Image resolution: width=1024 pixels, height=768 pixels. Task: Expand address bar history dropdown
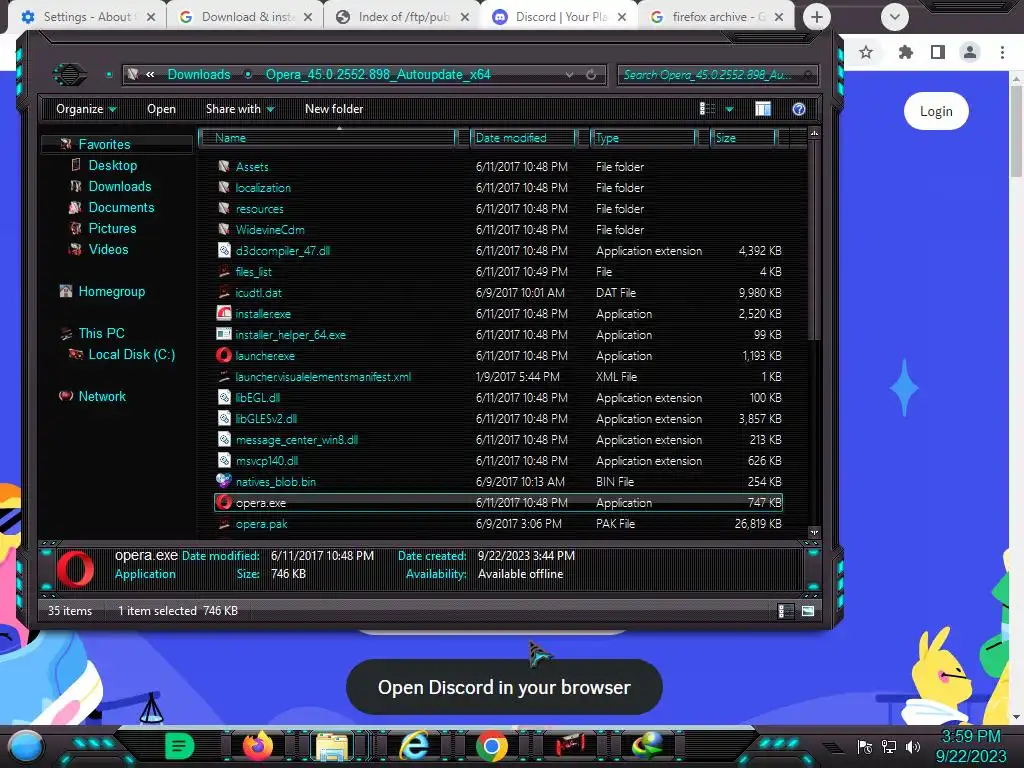click(x=569, y=74)
